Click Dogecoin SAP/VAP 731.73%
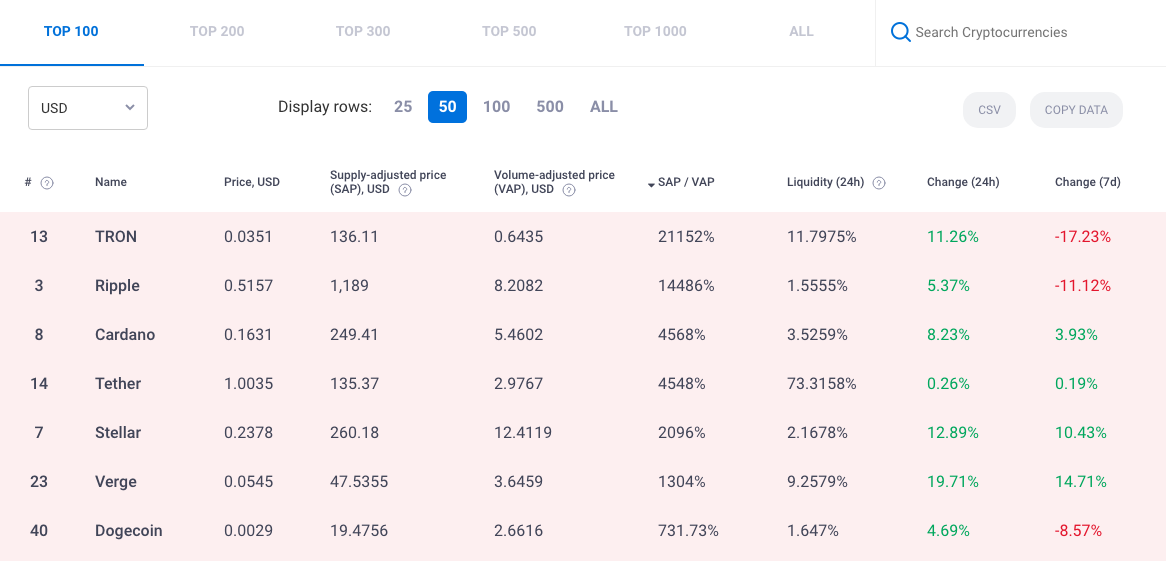 point(689,531)
